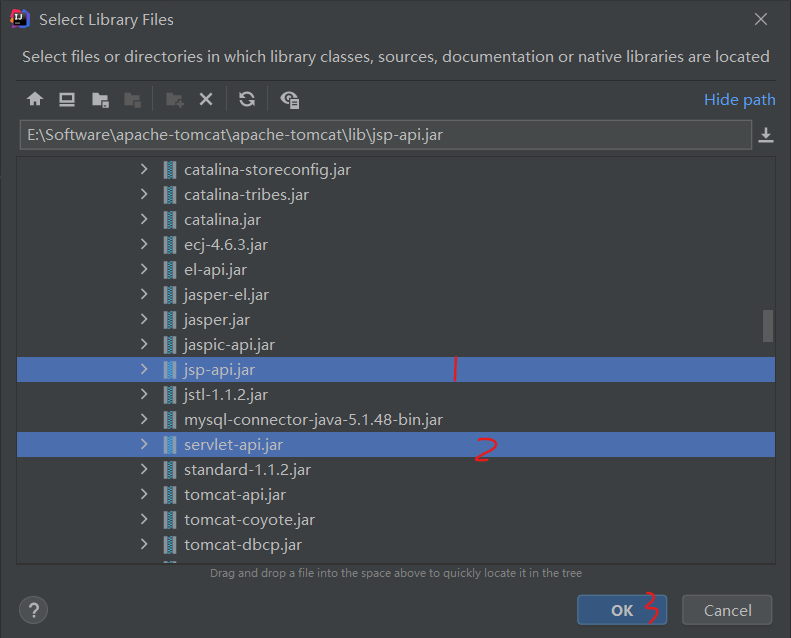Viewport: 791px width, 638px height.
Task: Click the Delete (X) toolbar icon
Action: point(206,99)
